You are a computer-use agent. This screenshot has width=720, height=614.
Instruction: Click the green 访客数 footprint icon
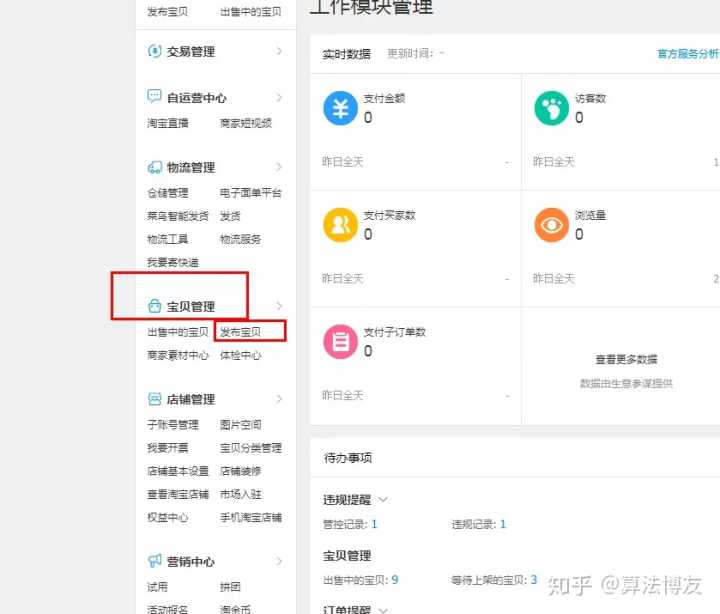coord(551,108)
